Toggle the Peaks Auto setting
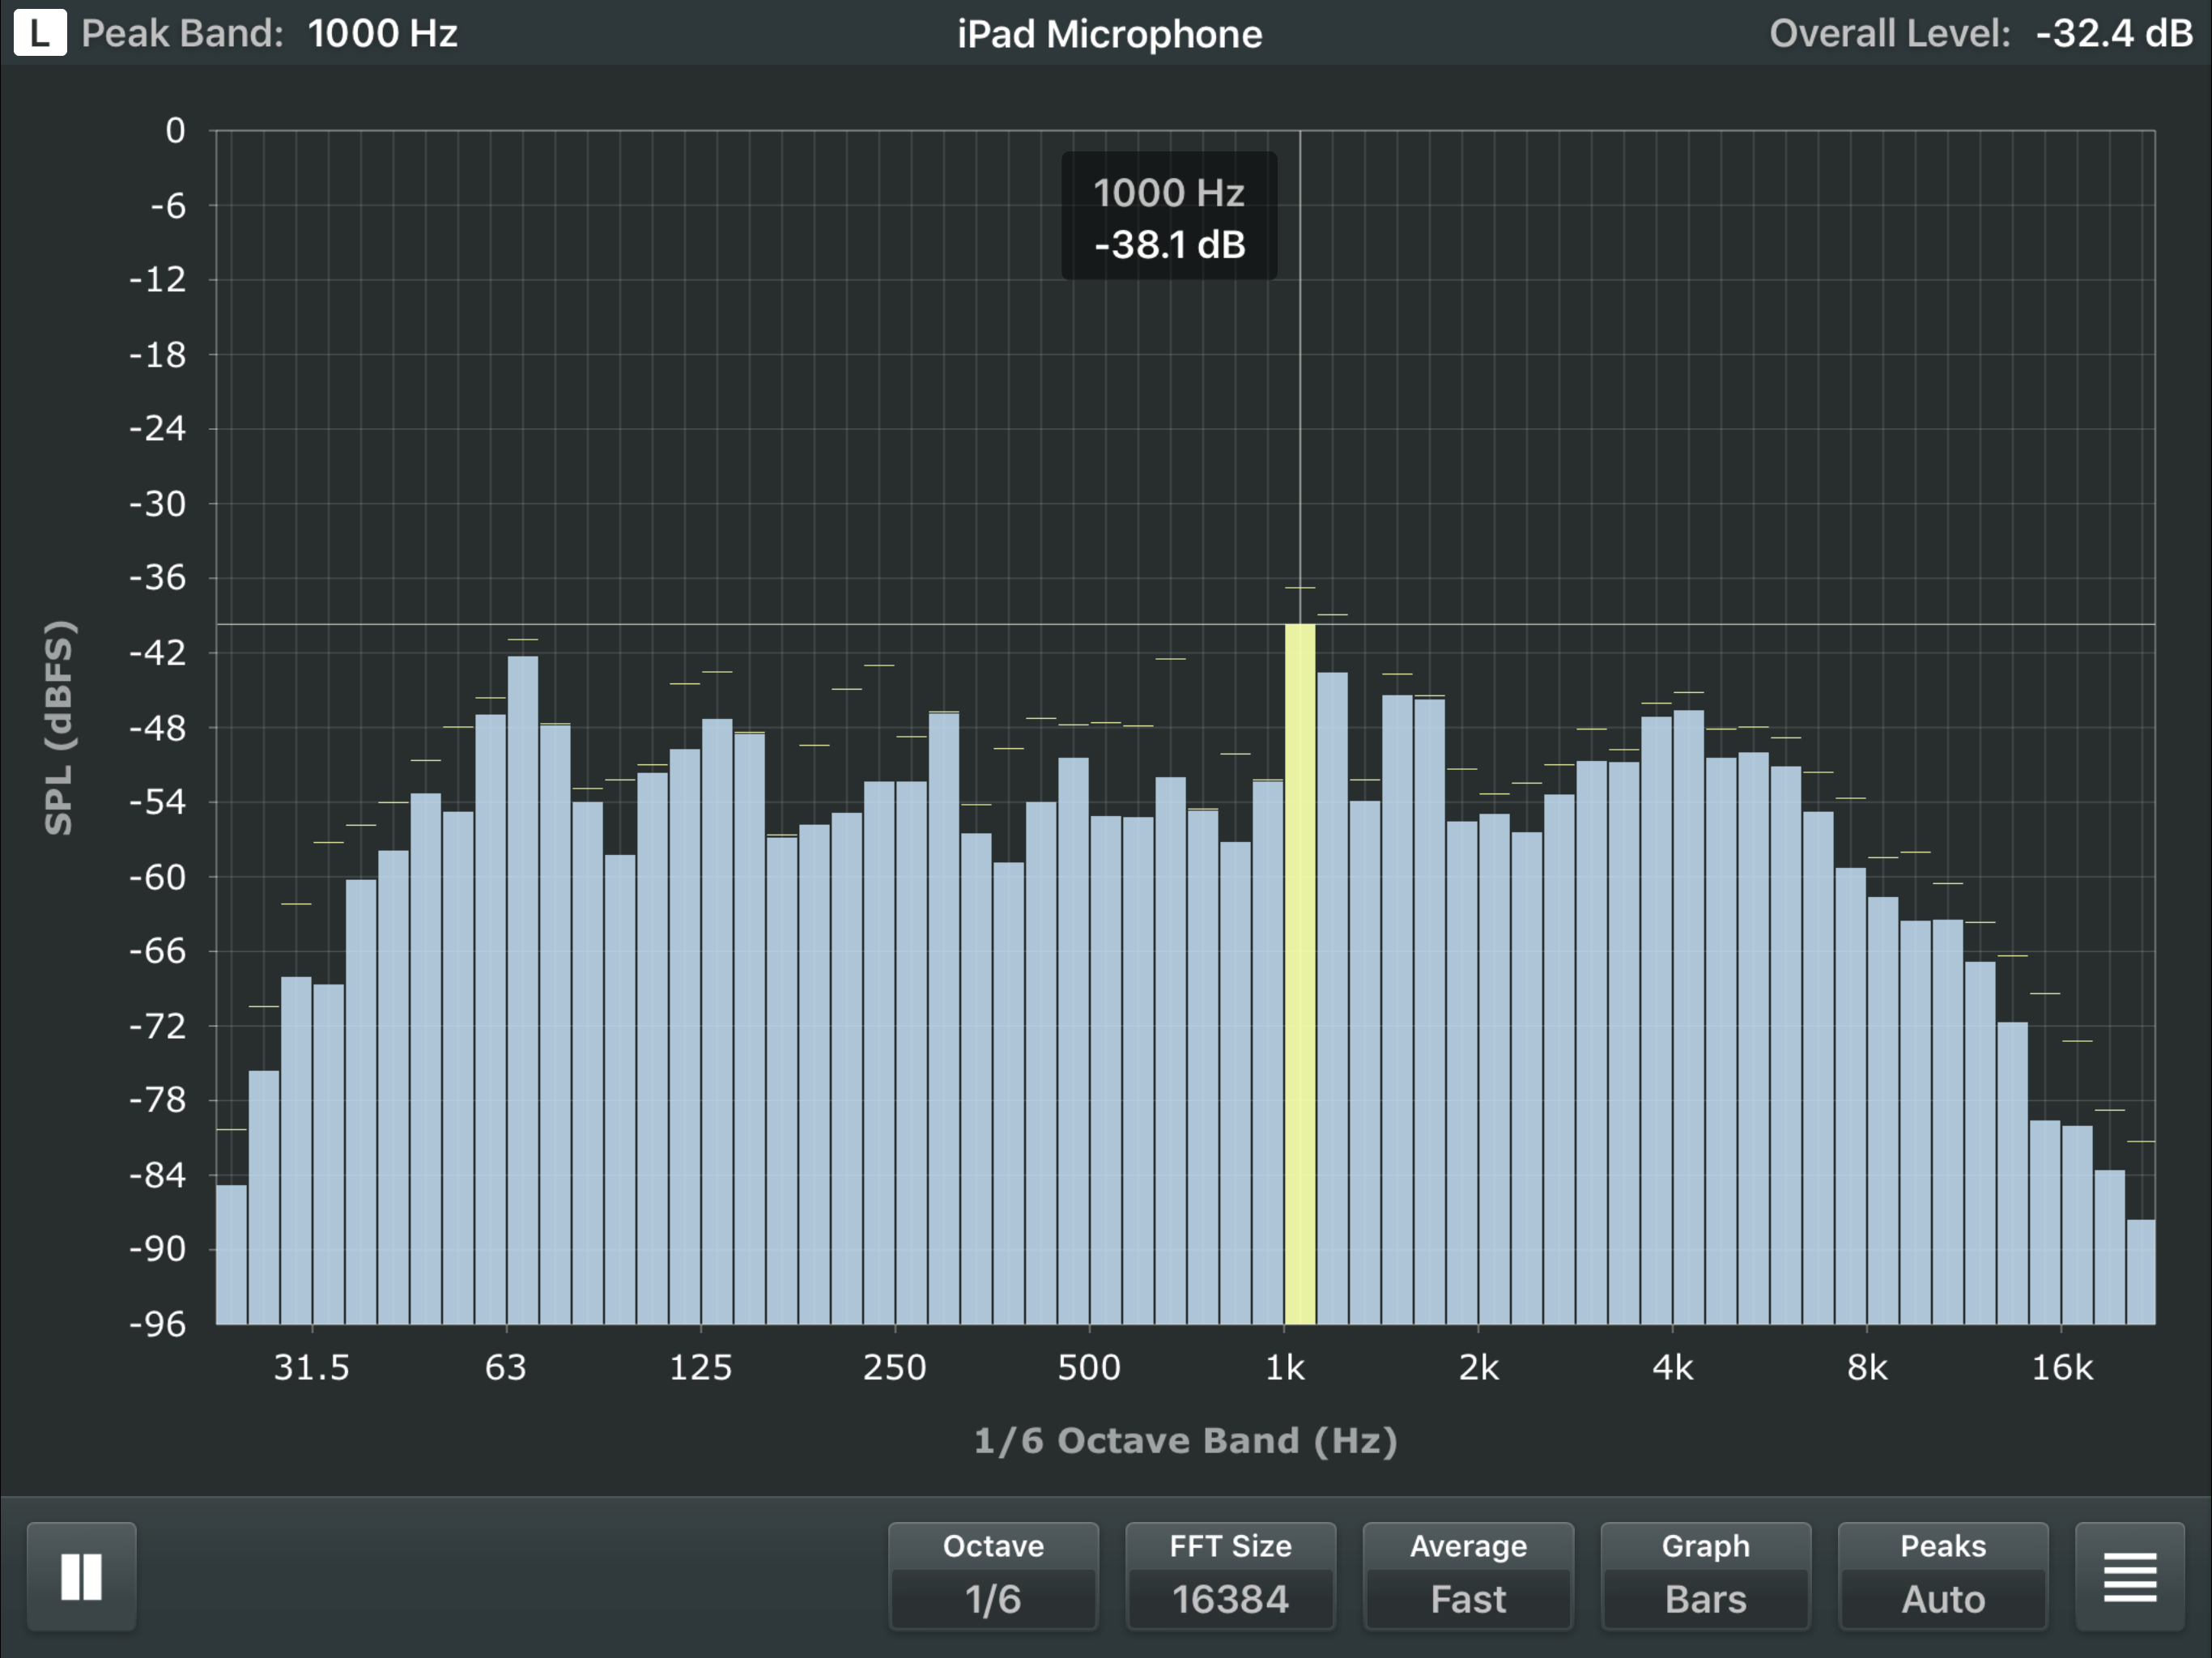The width and height of the screenshot is (2212, 1658). (1942, 1577)
